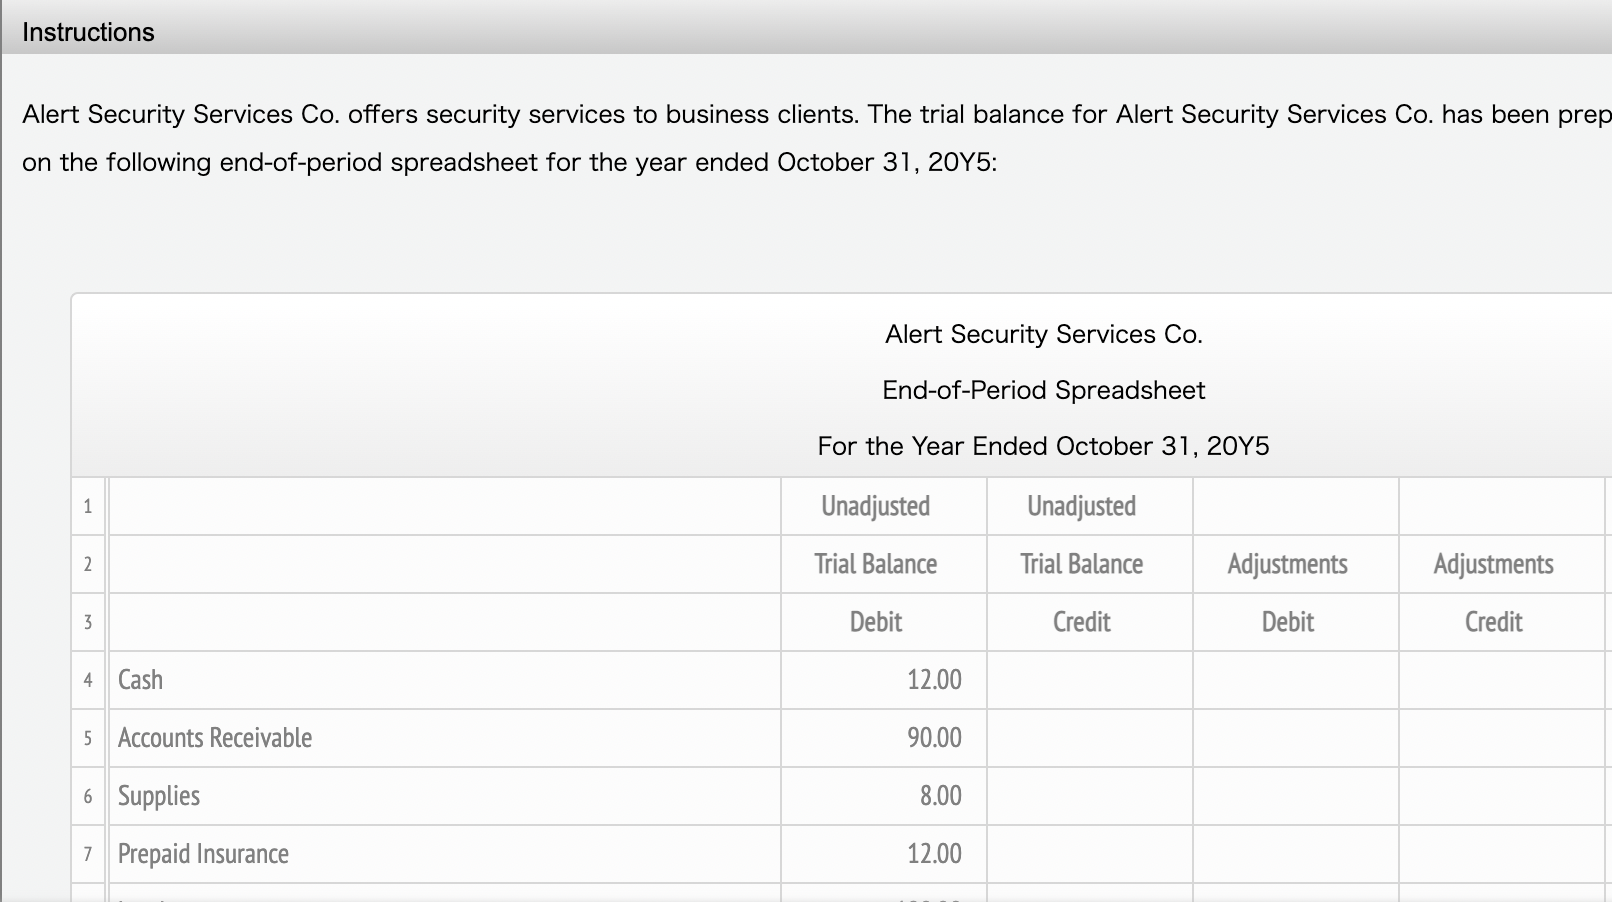Click empty Supplies Adjustments Credit cell
The height and width of the screenshot is (902, 1612).
pyautogui.click(x=1500, y=796)
